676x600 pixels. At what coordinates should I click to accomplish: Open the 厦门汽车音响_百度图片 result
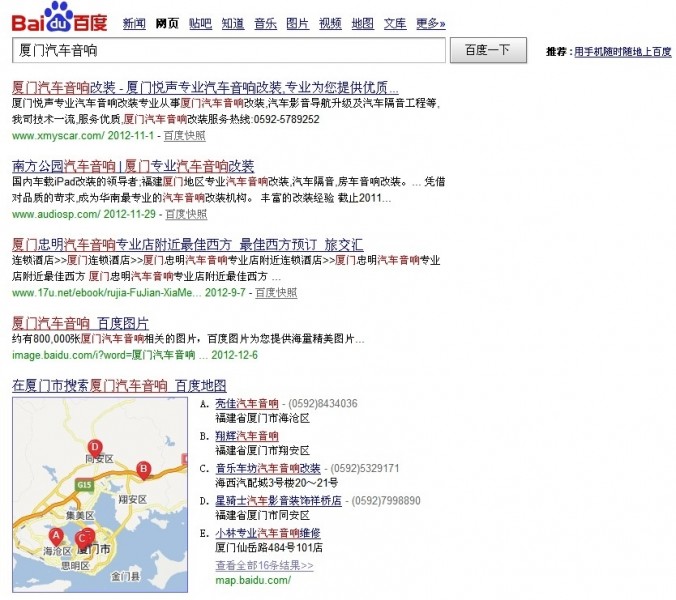click(x=80, y=323)
